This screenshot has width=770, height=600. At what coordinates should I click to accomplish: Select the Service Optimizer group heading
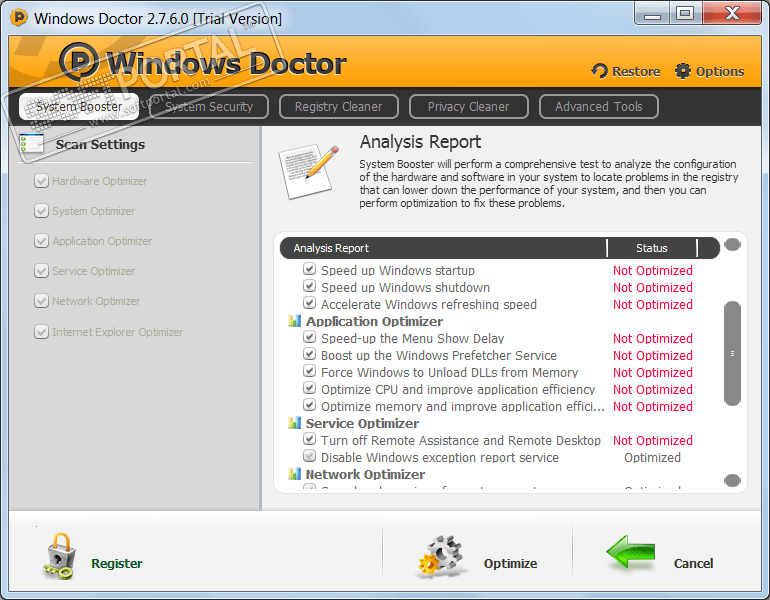(362, 423)
